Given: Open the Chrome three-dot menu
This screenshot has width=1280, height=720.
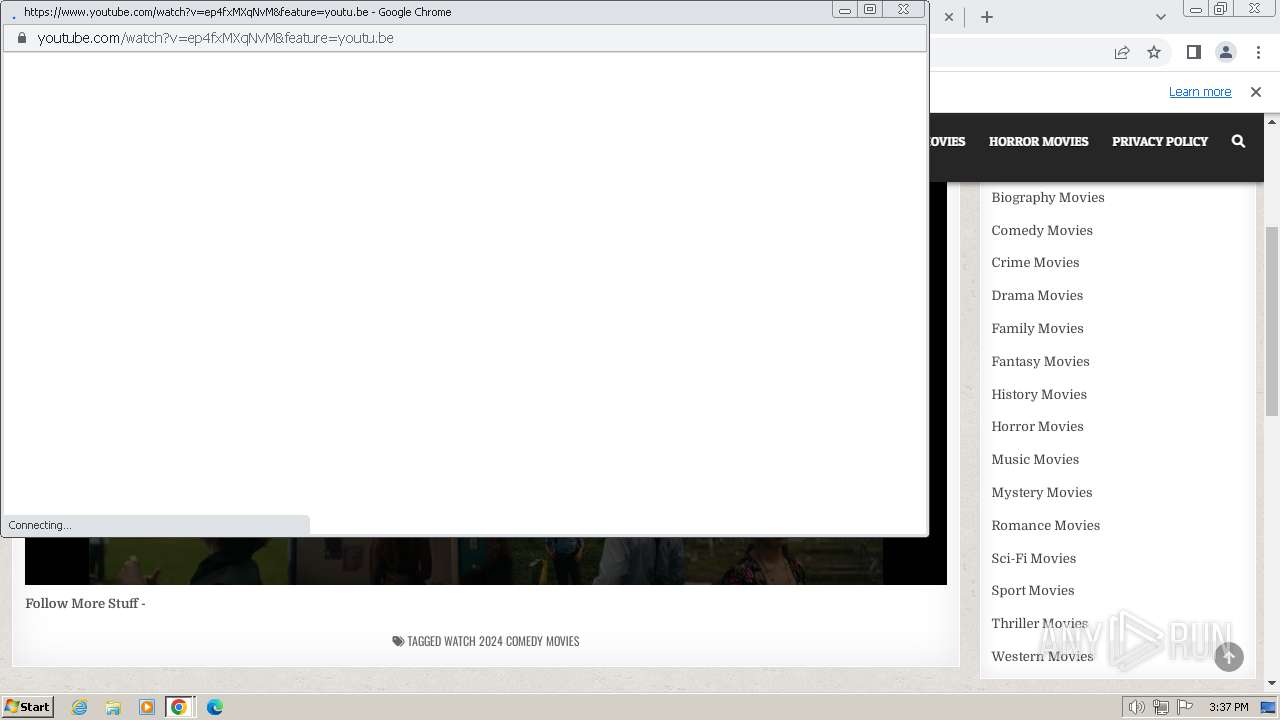Looking at the screenshot, I should tap(1258, 52).
